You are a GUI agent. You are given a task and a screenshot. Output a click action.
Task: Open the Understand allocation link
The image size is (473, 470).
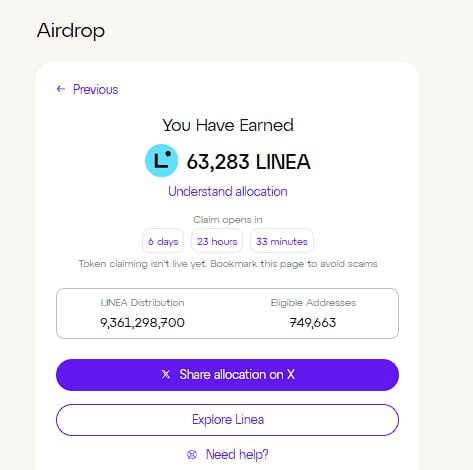coord(228,192)
